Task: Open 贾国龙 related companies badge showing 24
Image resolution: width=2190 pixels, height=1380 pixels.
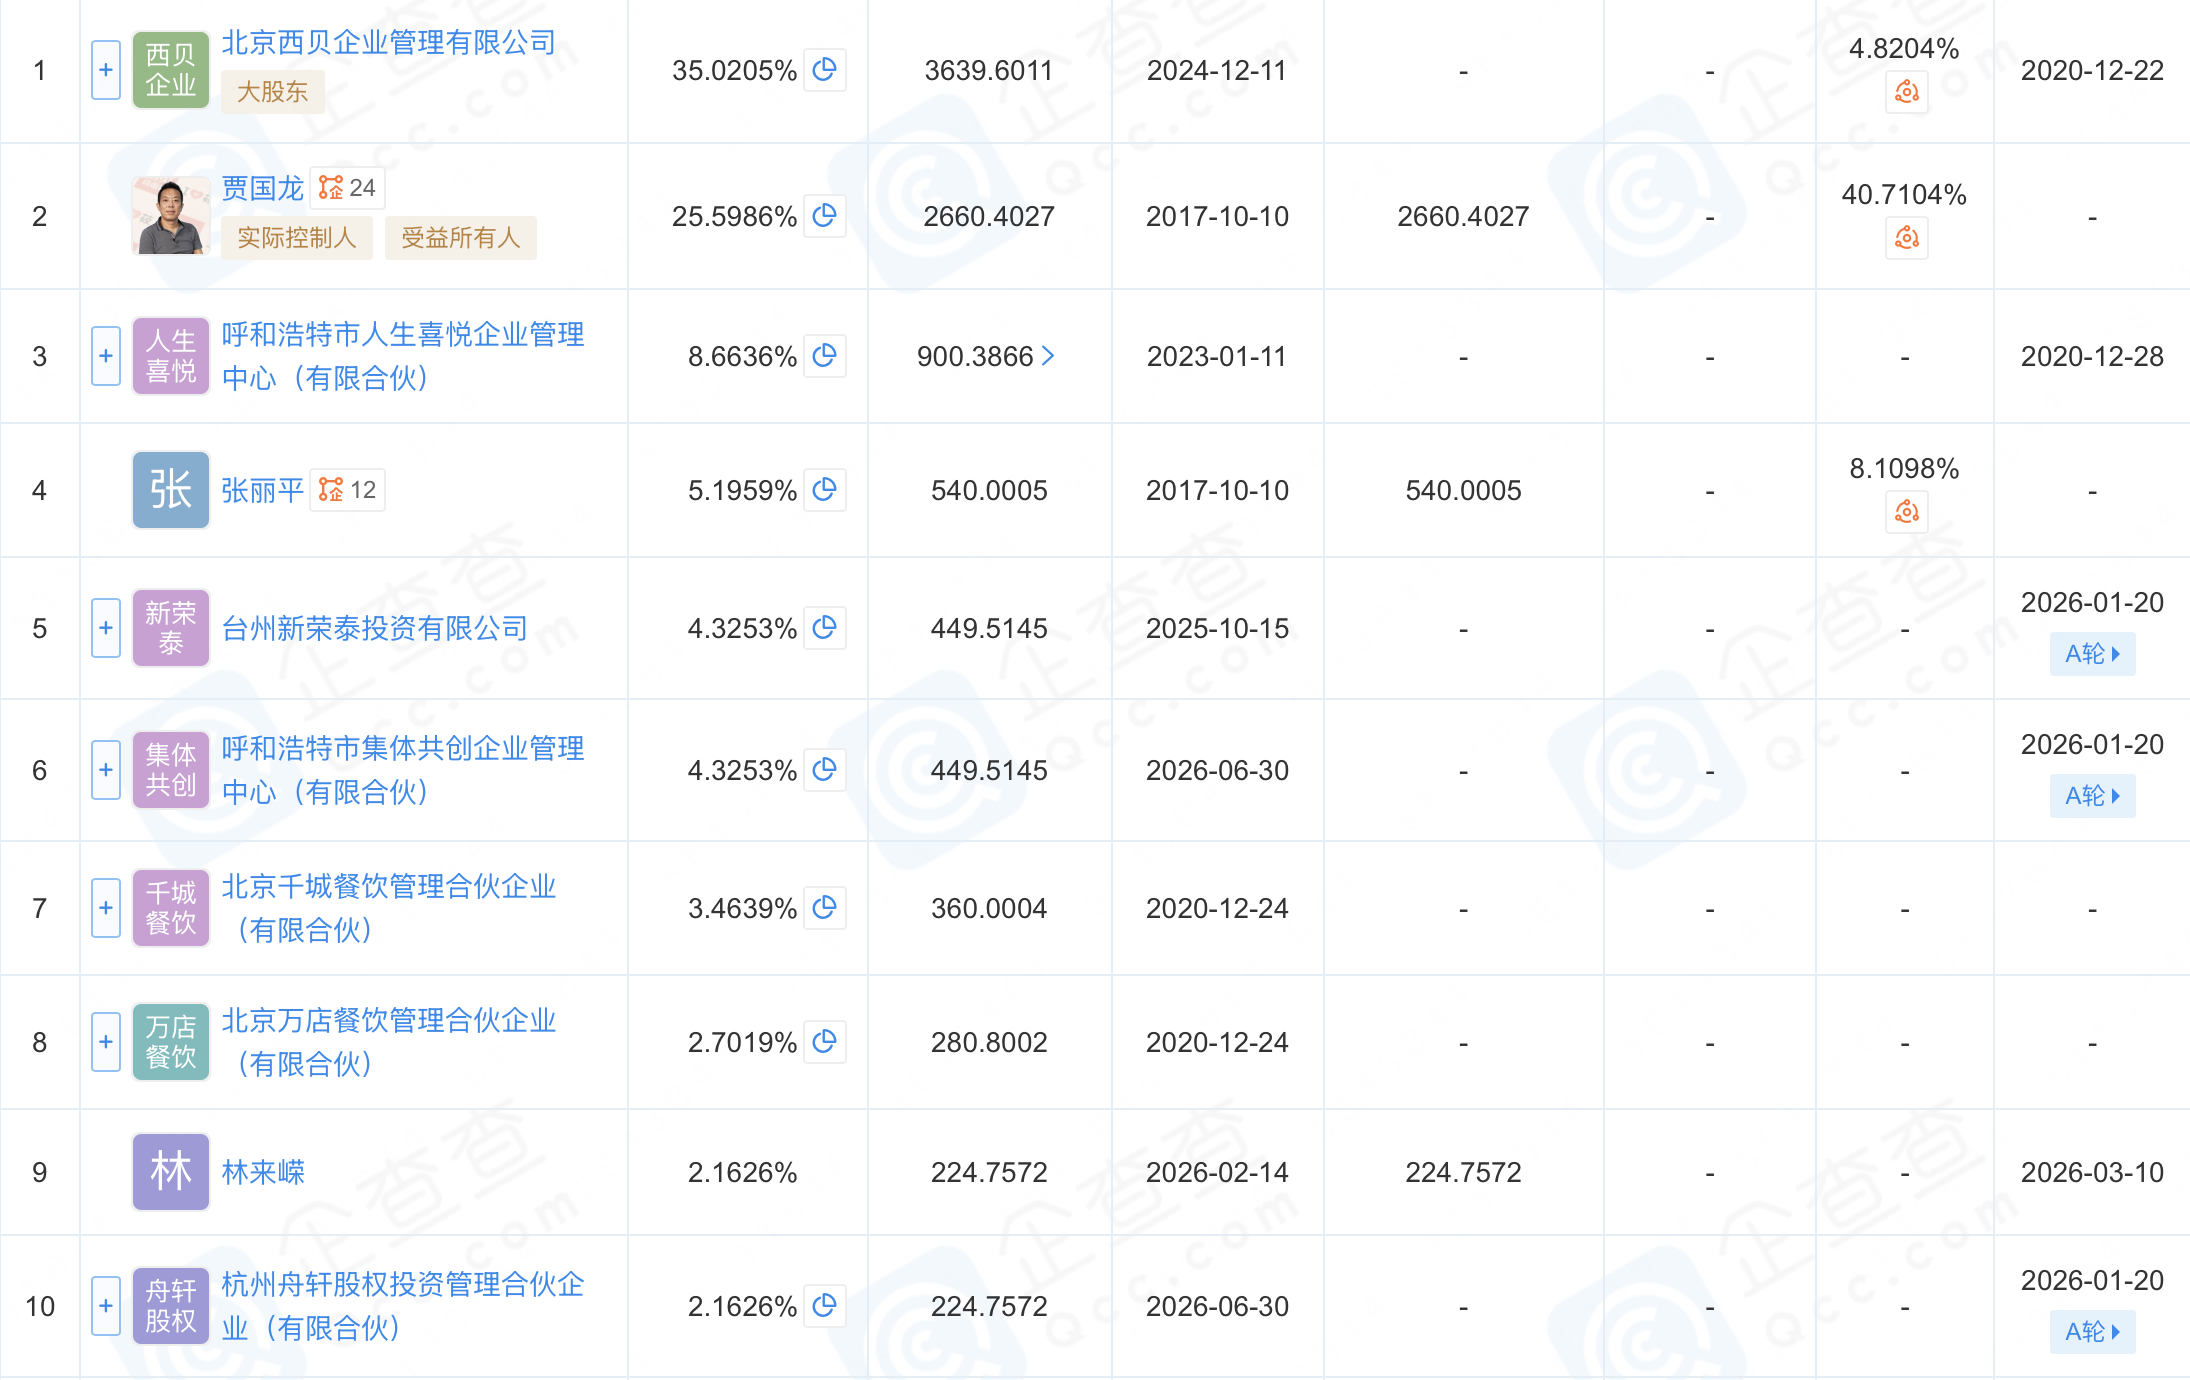Action: [x=347, y=188]
